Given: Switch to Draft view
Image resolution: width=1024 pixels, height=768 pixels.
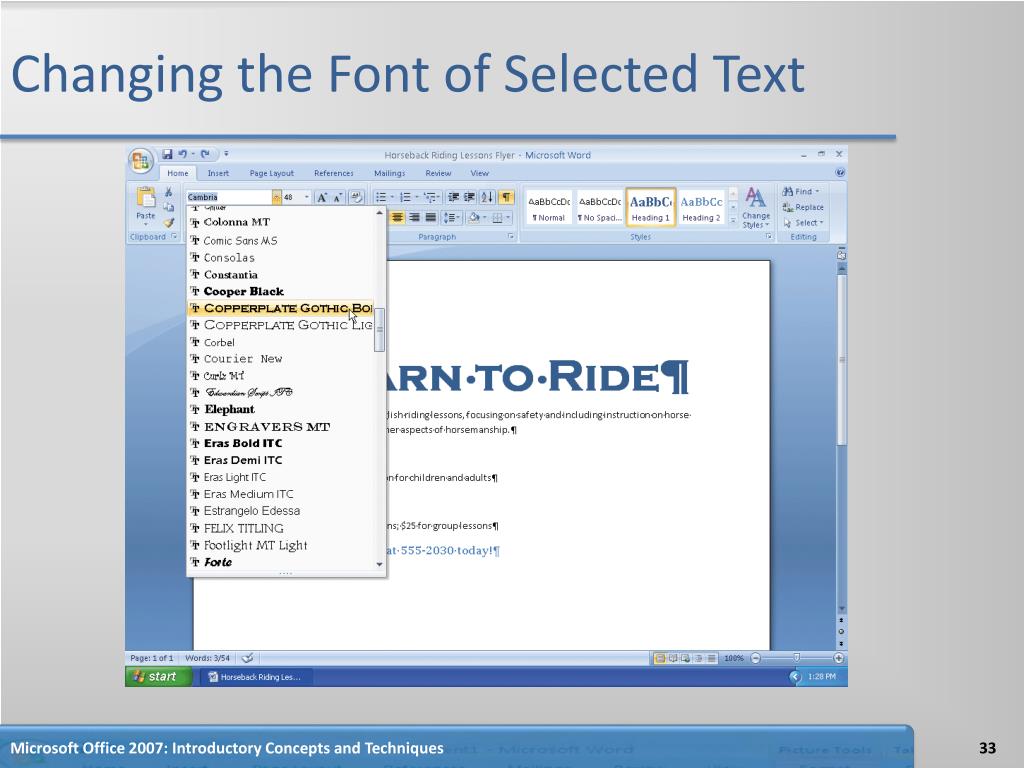Looking at the screenshot, I should pyautogui.click(x=712, y=658).
